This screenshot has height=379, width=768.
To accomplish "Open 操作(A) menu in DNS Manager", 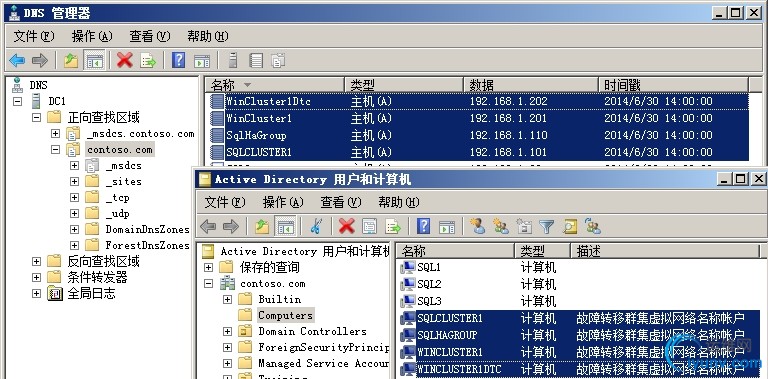I will [x=92, y=36].
